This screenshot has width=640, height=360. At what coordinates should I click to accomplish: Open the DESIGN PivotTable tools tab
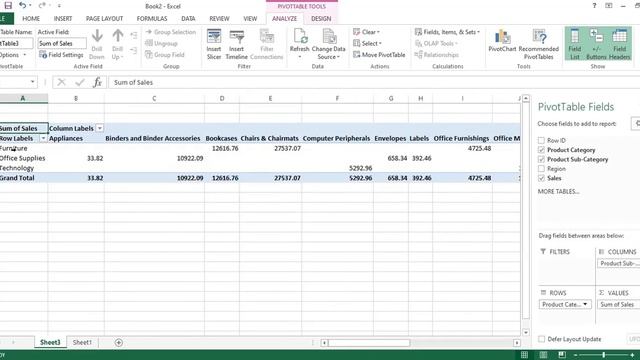coord(321,19)
